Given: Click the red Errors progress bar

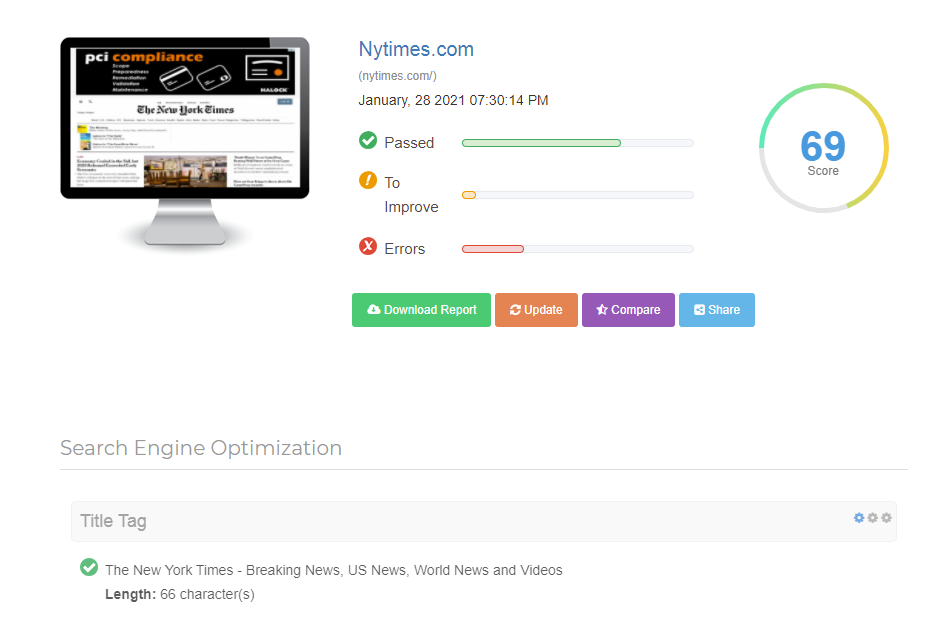Looking at the screenshot, I should click(x=577, y=249).
